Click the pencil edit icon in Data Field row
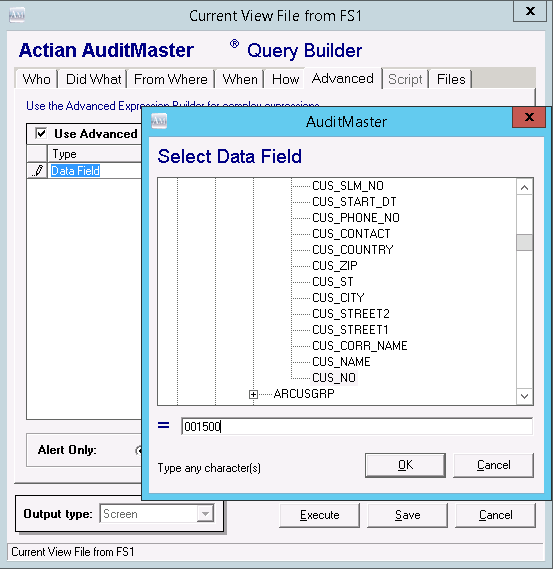This screenshot has height=569, width=553. pos(37,171)
